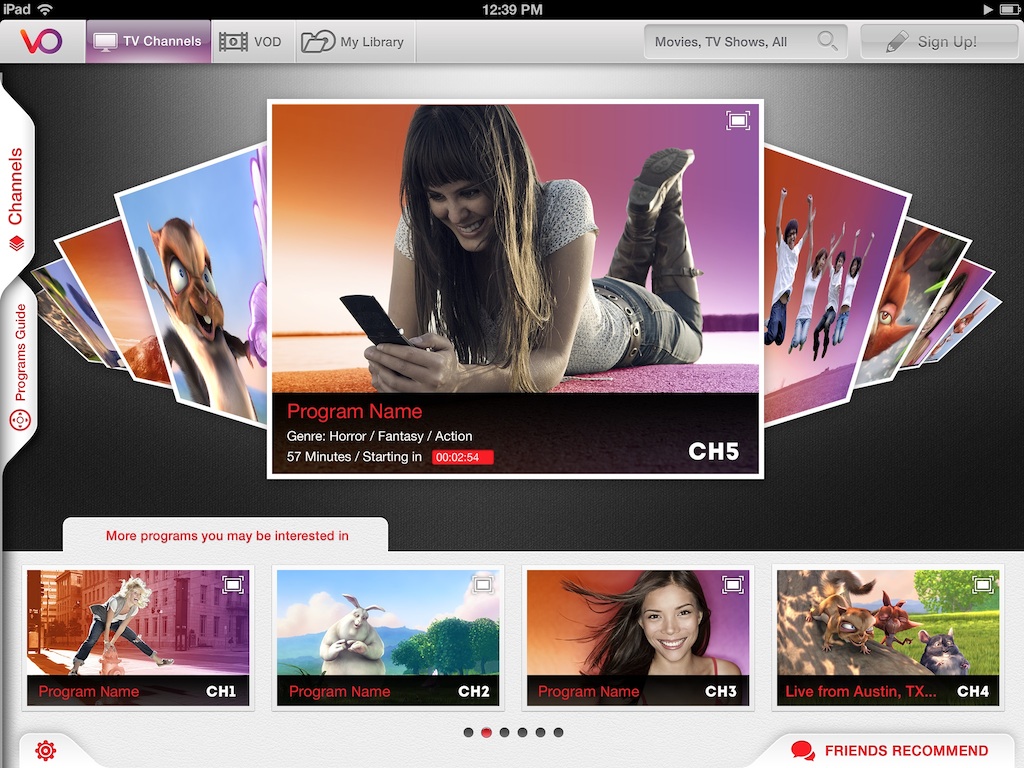The width and height of the screenshot is (1024, 768).
Task: Open the Channels side tab
Action: (16, 196)
